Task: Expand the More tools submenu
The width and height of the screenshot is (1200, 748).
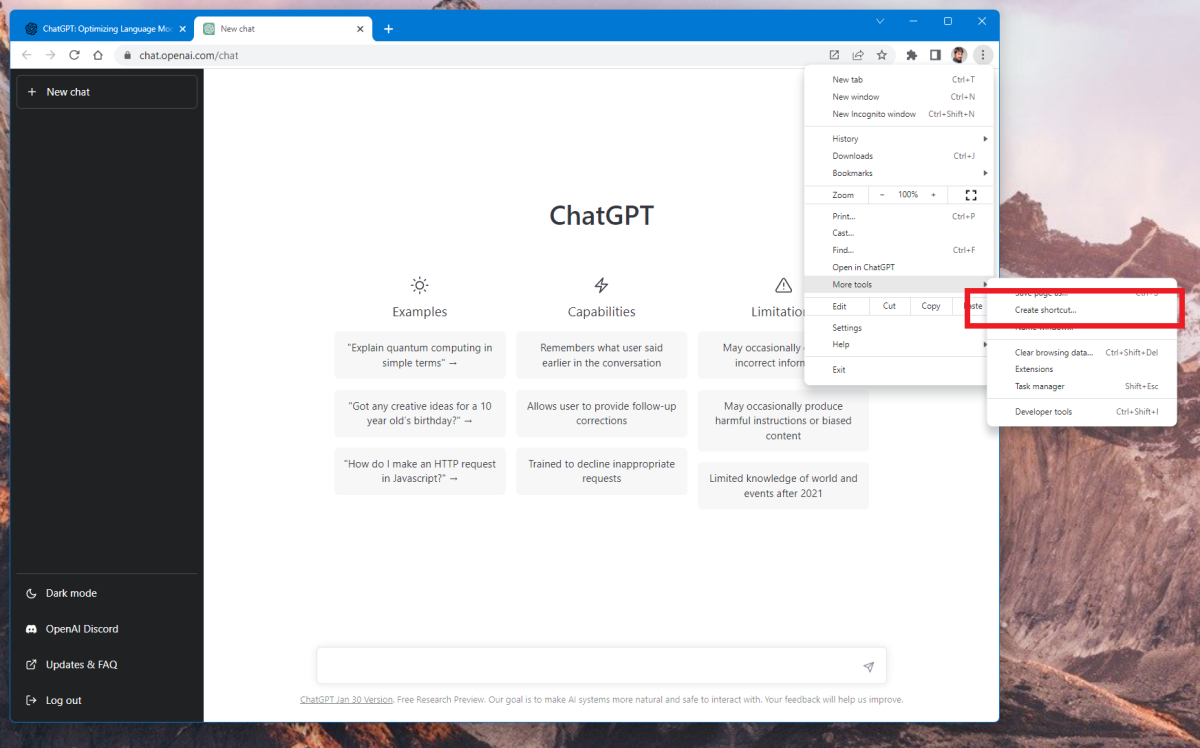Action: click(899, 285)
